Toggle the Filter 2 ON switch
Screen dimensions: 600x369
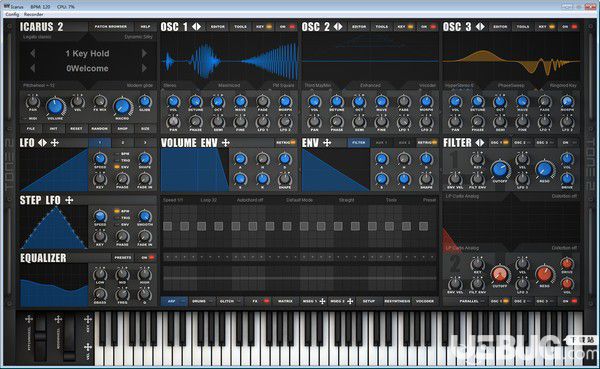coord(569,302)
